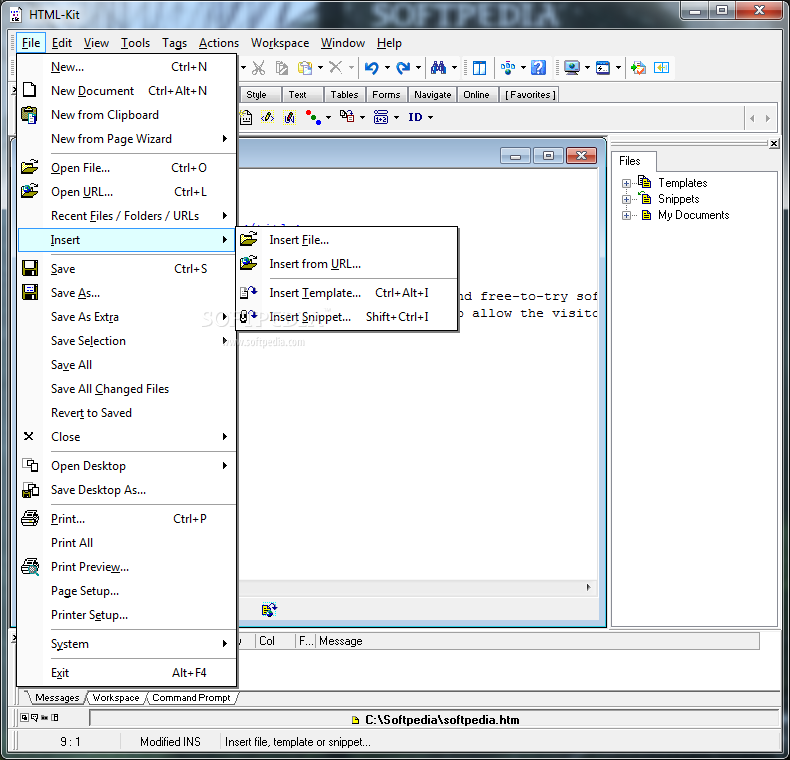
Task: Select Revert to Saved menu entry
Action: point(126,413)
